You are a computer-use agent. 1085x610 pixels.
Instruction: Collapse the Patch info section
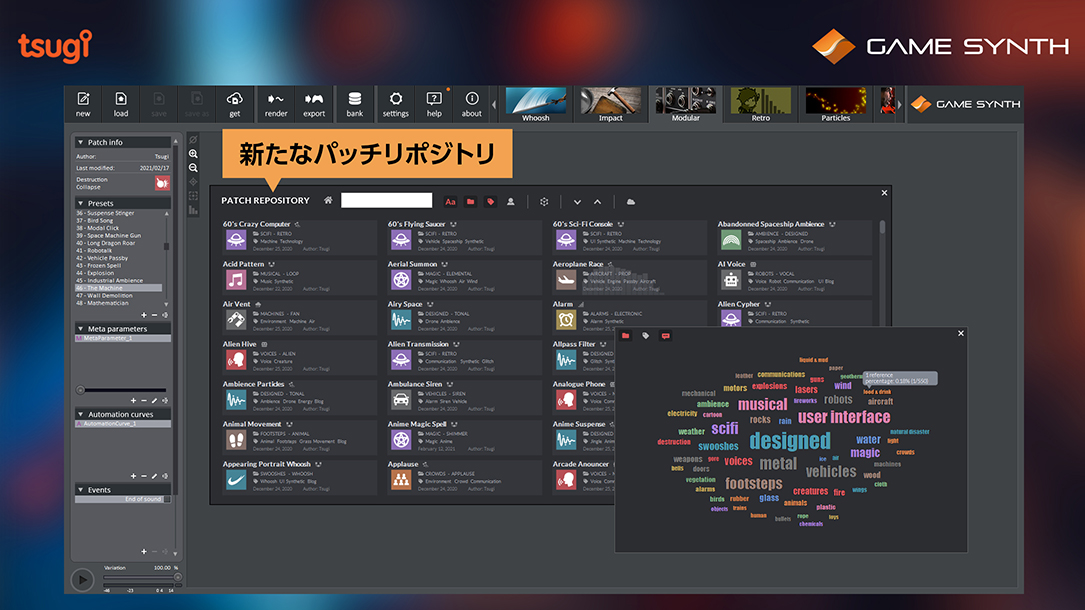pyautogui.click(x=81, y=142)
